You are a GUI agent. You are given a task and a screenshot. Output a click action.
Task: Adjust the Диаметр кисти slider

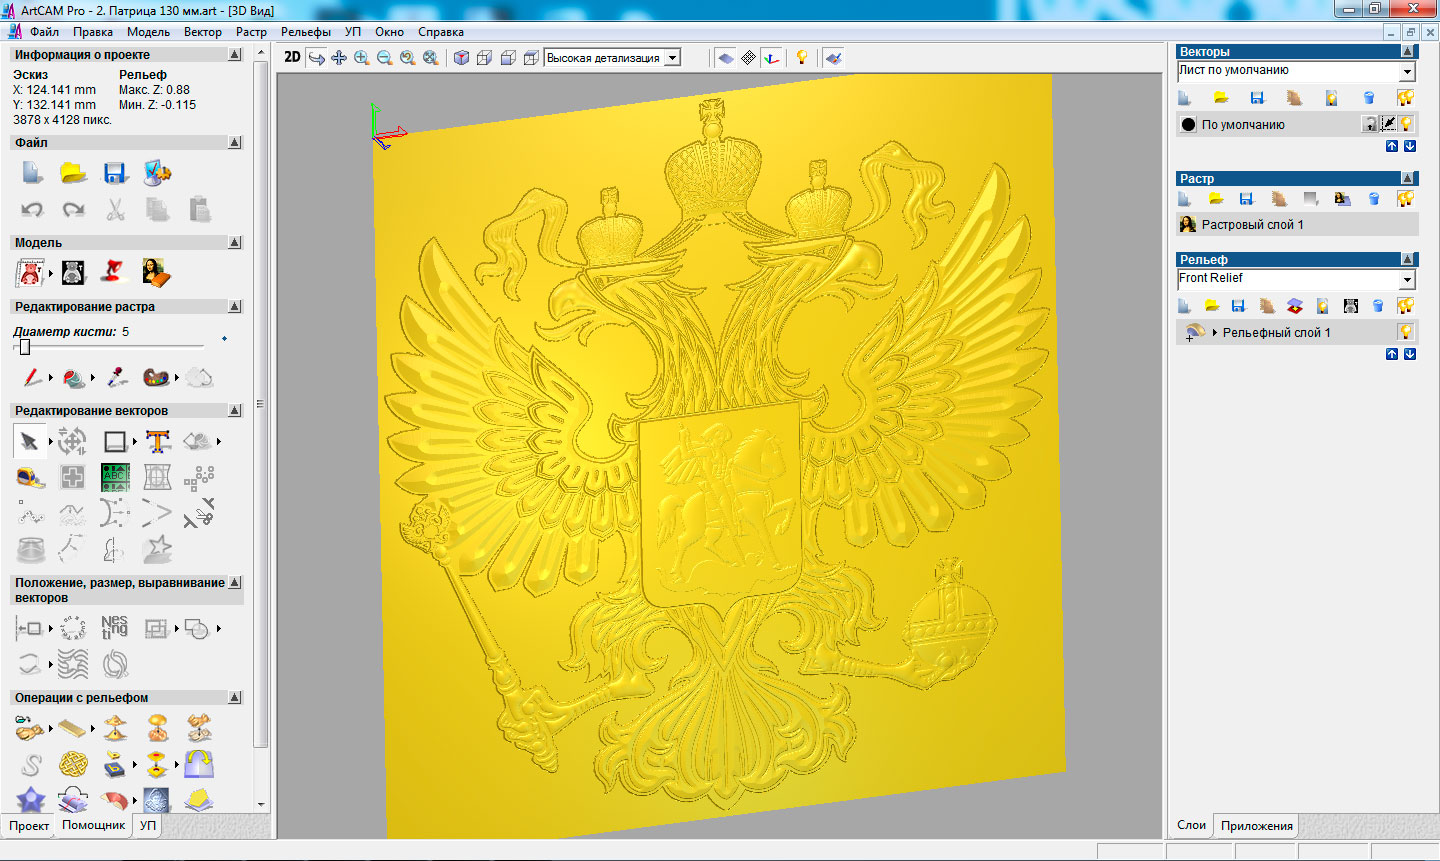[25, 347]
